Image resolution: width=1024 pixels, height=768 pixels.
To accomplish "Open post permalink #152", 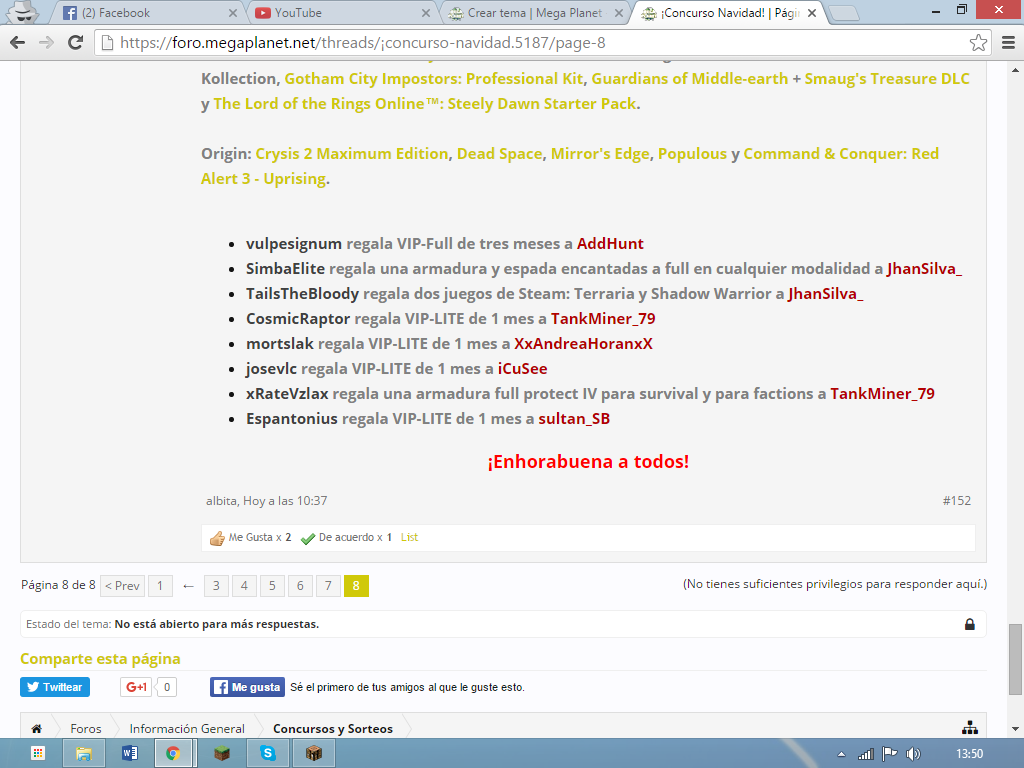I will click(x=957, y=501).
